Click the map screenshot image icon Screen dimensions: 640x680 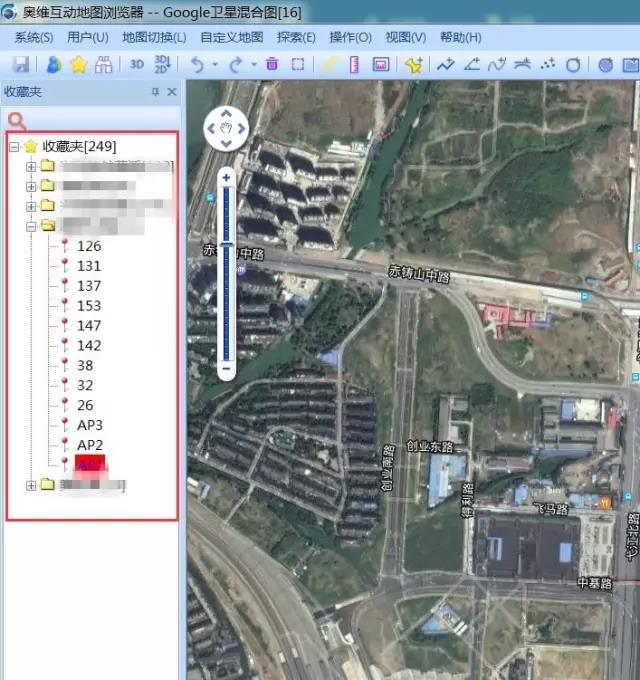pyautogui.click(x=381, y=65)
